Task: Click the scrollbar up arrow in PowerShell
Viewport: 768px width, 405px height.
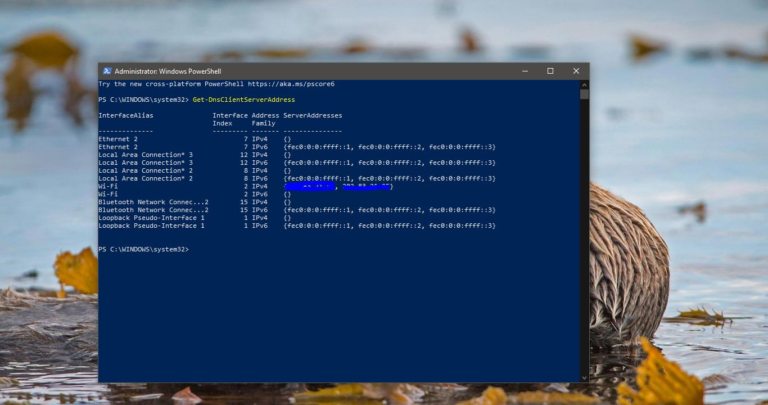Action: click(x=584, y=85)
